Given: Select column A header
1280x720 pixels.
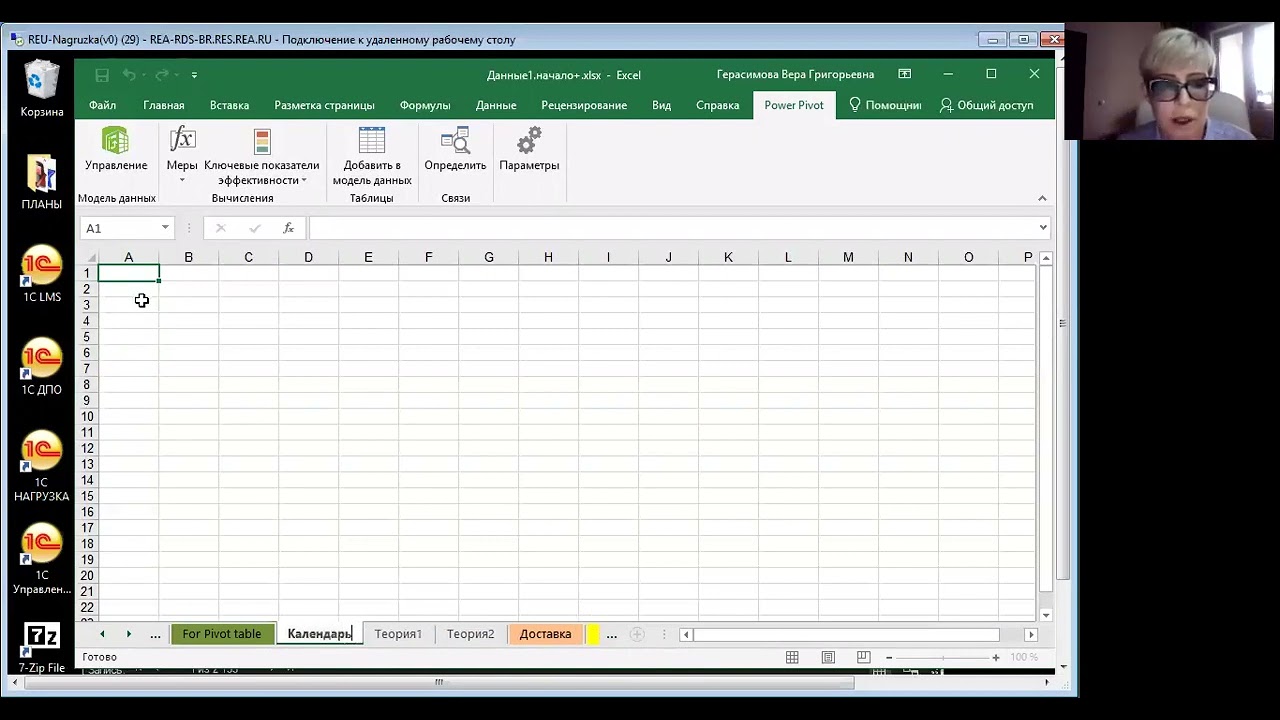Looking at the screenshot, I should click(129, 258).
